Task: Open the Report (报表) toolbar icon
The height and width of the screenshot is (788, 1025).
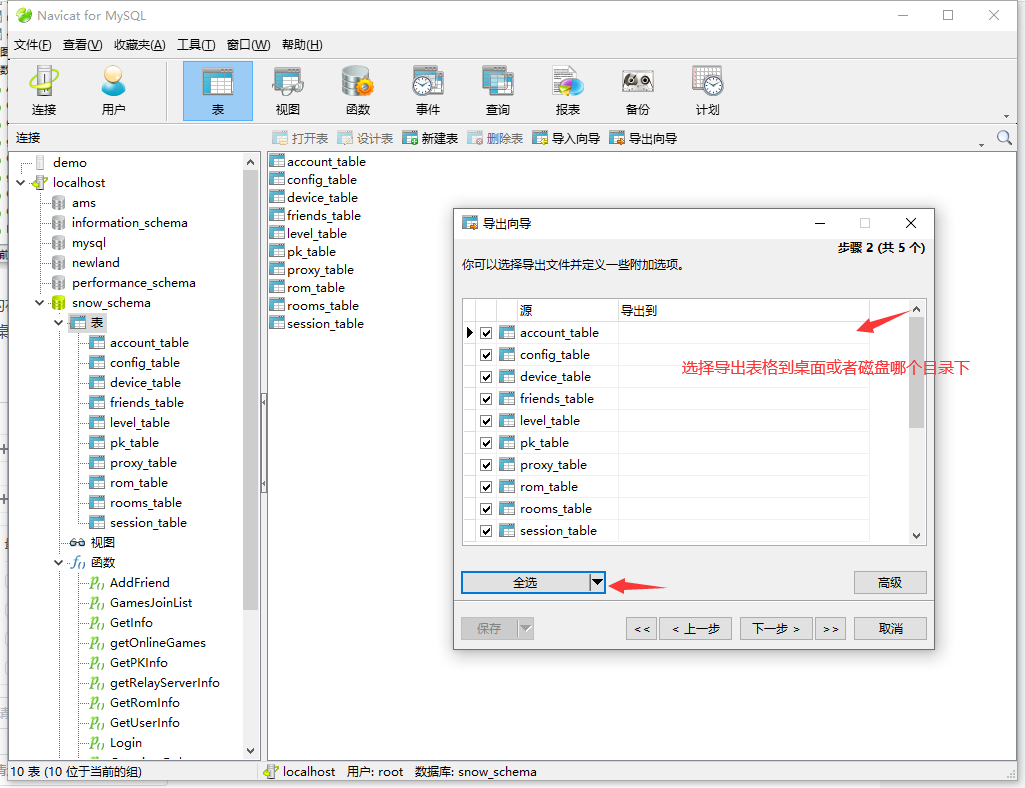Action: tap(567, 91)
